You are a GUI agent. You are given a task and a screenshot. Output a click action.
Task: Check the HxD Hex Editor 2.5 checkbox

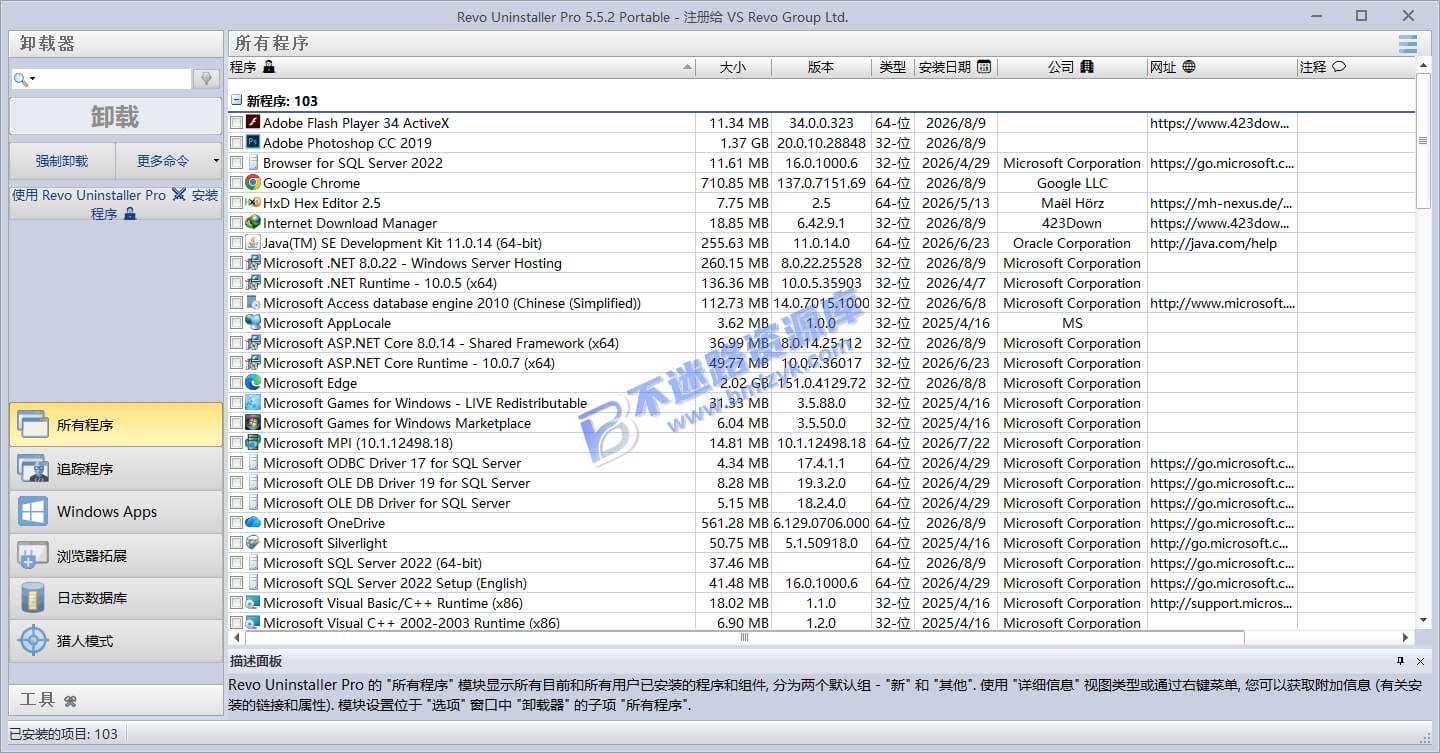236,203
